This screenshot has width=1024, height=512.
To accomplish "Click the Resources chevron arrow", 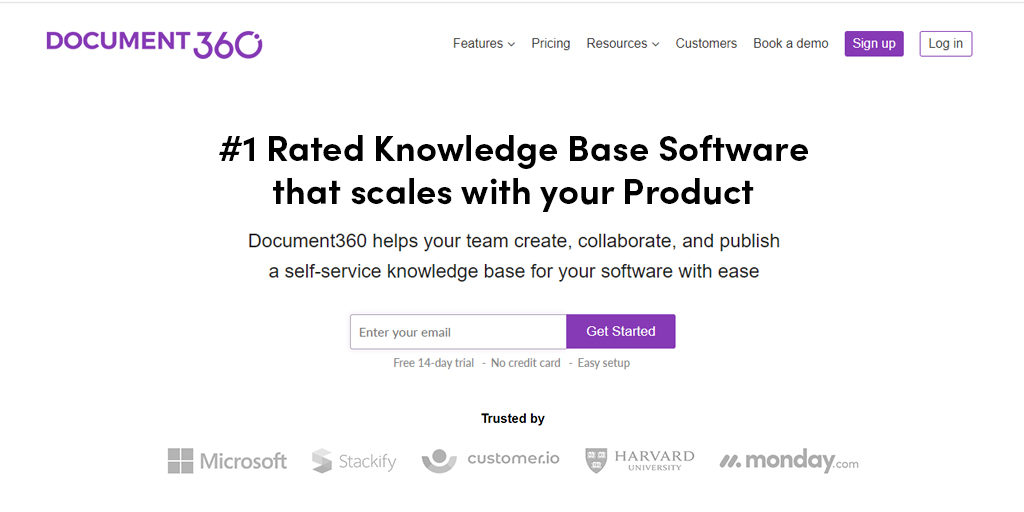I will pos(656,45).
